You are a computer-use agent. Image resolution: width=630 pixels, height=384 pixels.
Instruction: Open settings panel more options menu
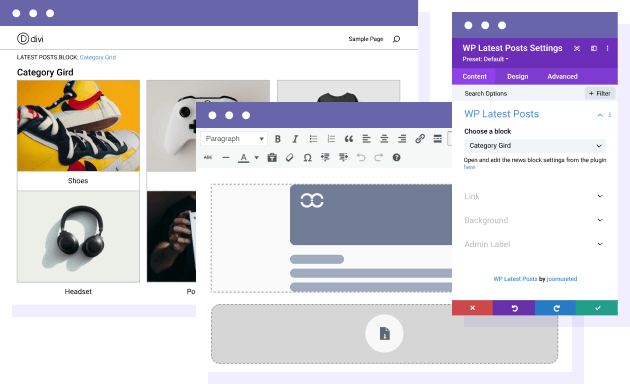[608, 48]
